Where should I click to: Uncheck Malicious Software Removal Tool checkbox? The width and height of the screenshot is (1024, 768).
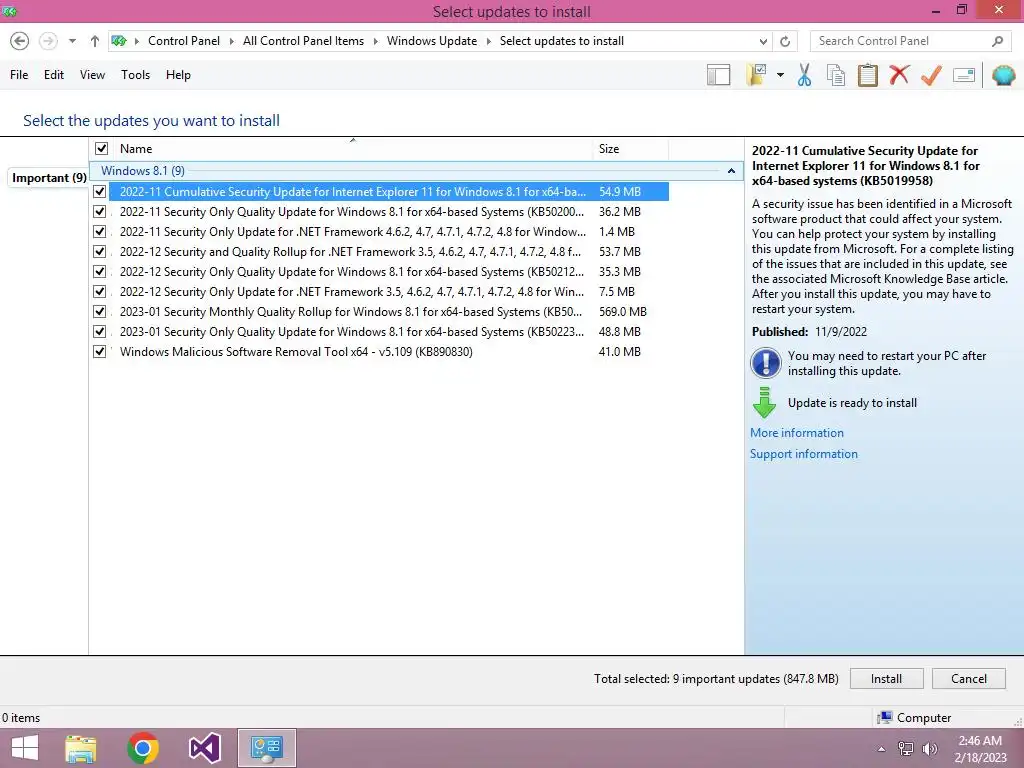pyautogui.click(x=99, y=351)
